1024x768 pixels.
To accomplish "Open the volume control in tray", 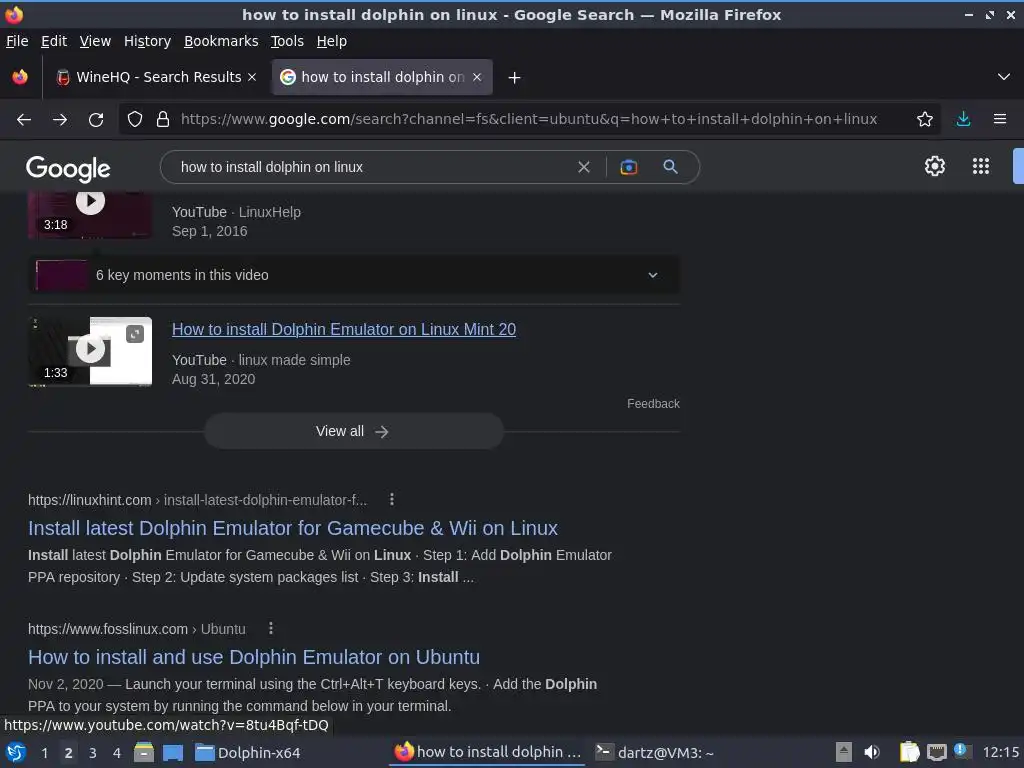I will tap(872, 753).
